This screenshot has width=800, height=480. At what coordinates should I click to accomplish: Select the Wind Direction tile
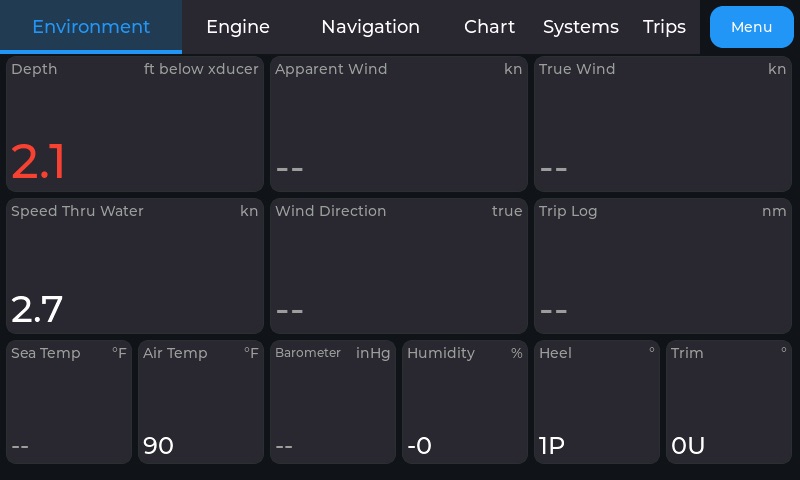(x=398, y=266)
